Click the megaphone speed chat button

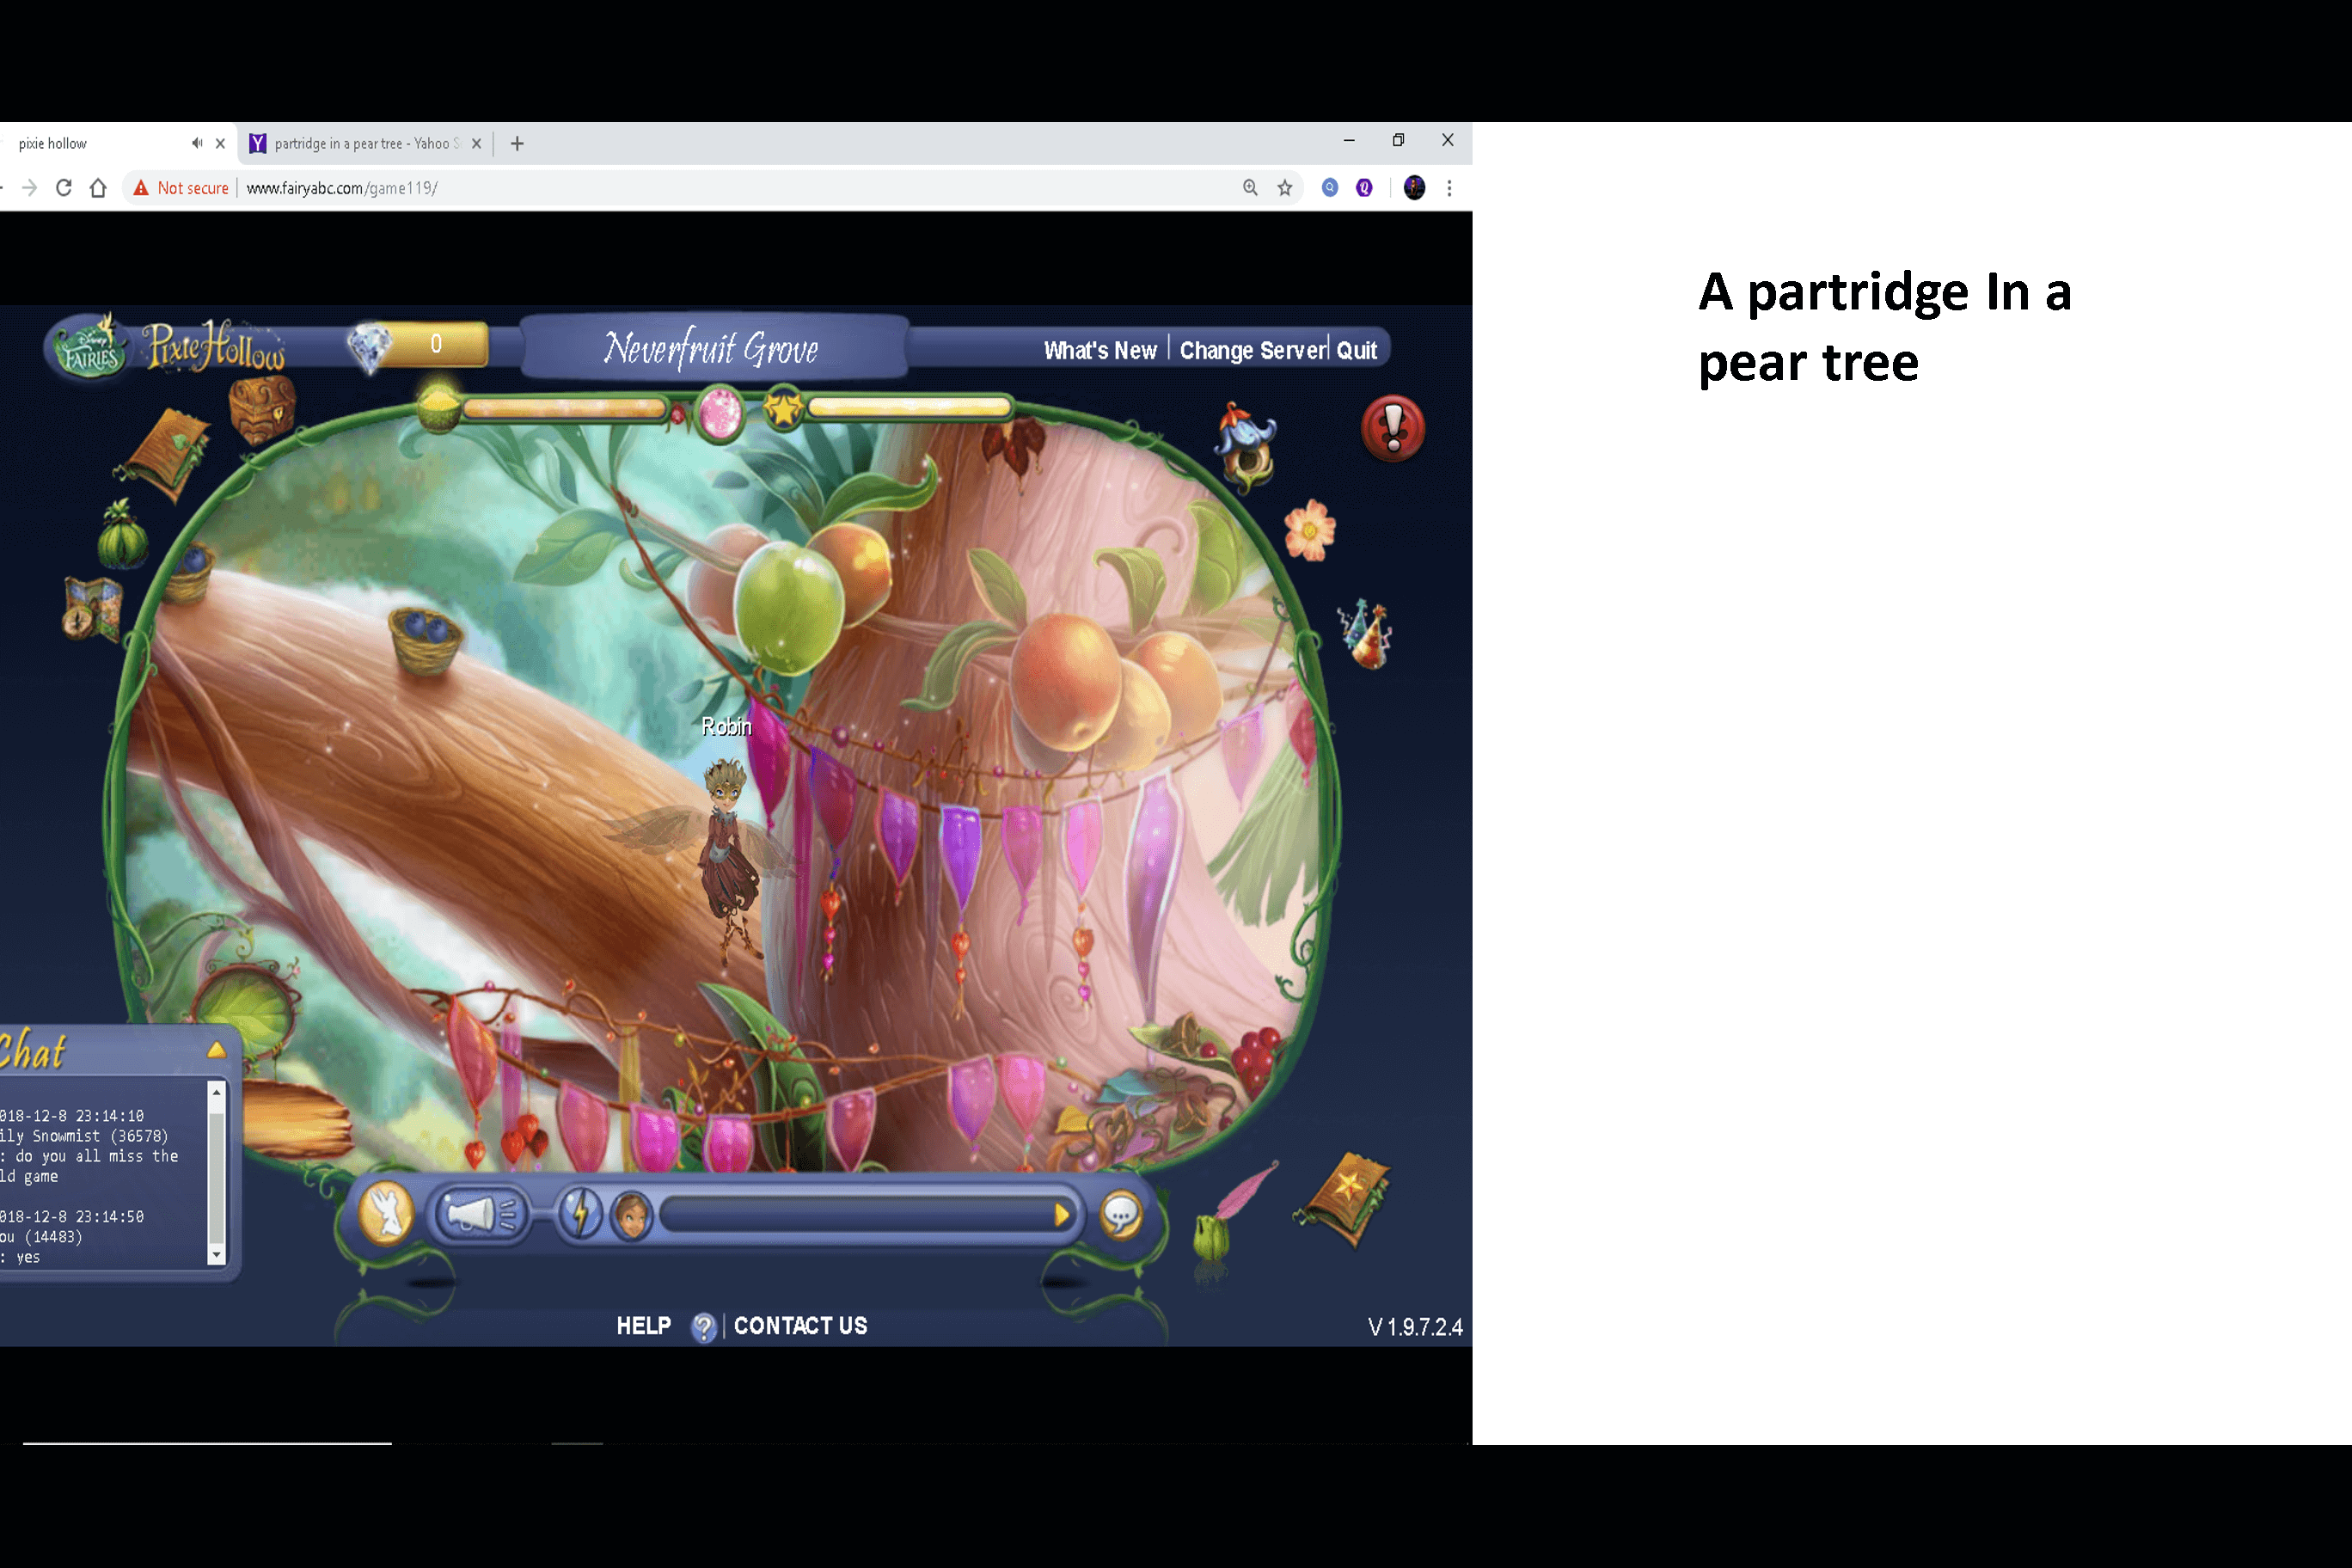pyautogui.click(x=481, y=1215)
